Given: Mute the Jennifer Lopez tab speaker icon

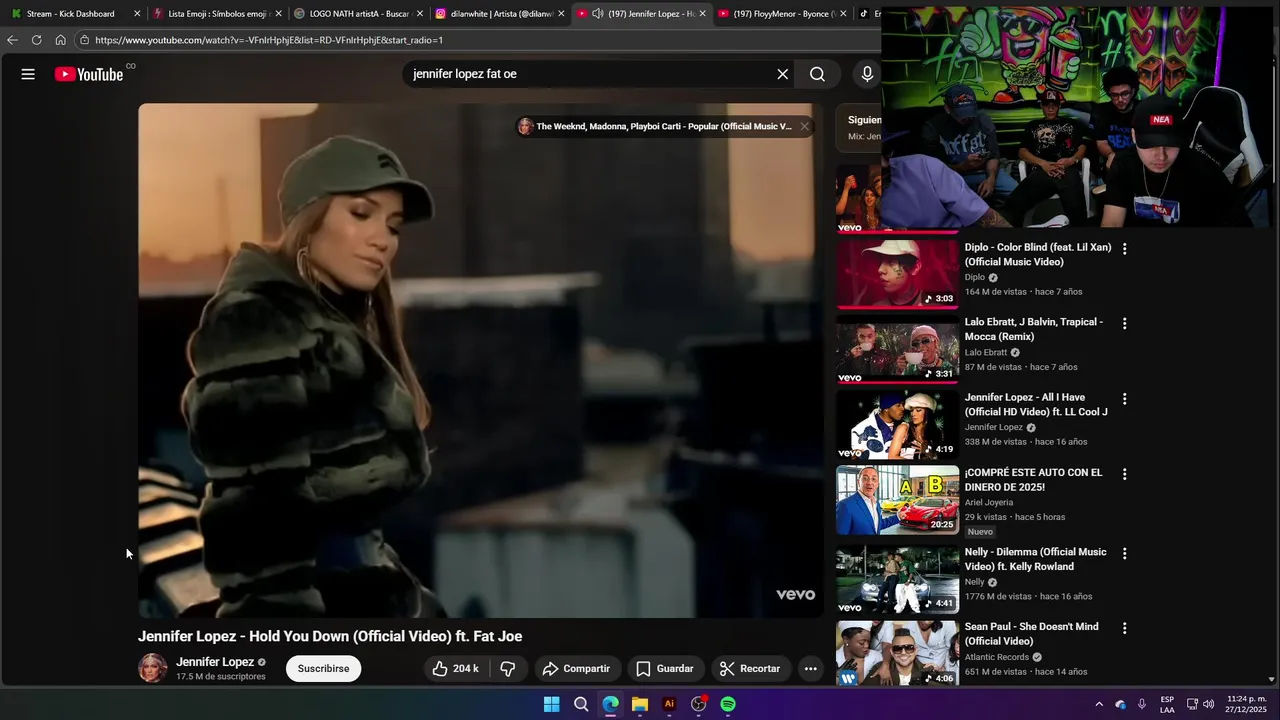Looking at the screenshot, I should pos(597,14).
